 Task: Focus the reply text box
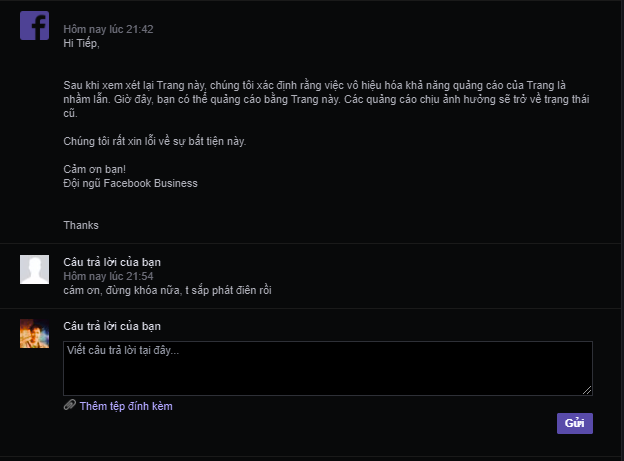pyautogui.click(x=327, y=368)
